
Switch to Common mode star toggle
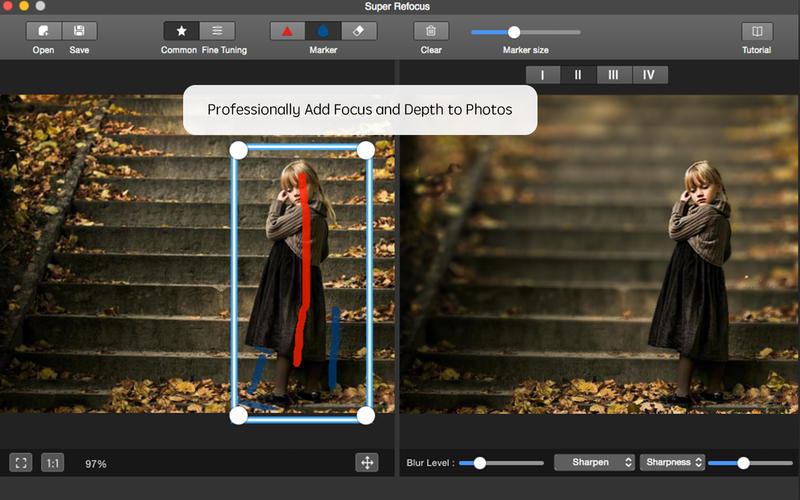181,31
